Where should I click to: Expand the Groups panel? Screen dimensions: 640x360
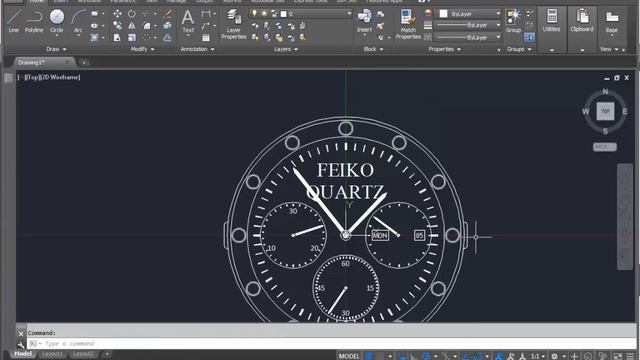click(519, 49)
